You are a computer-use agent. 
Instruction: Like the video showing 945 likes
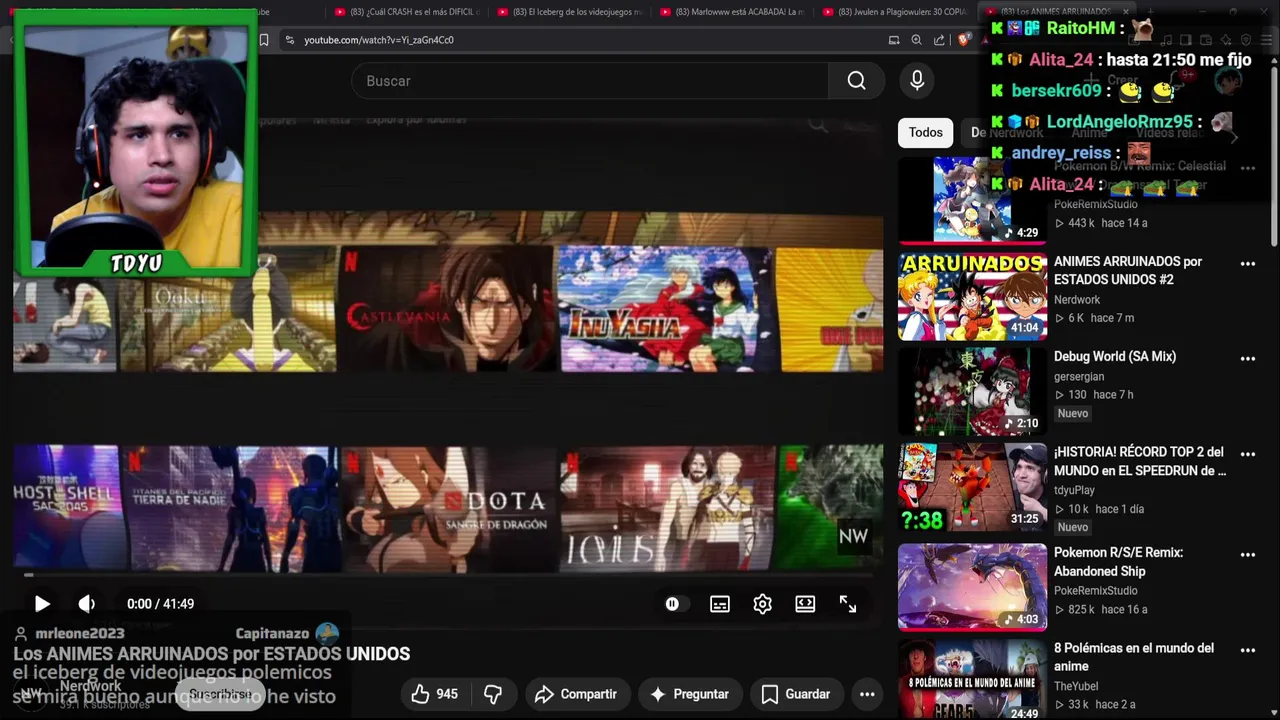[434, 694]
